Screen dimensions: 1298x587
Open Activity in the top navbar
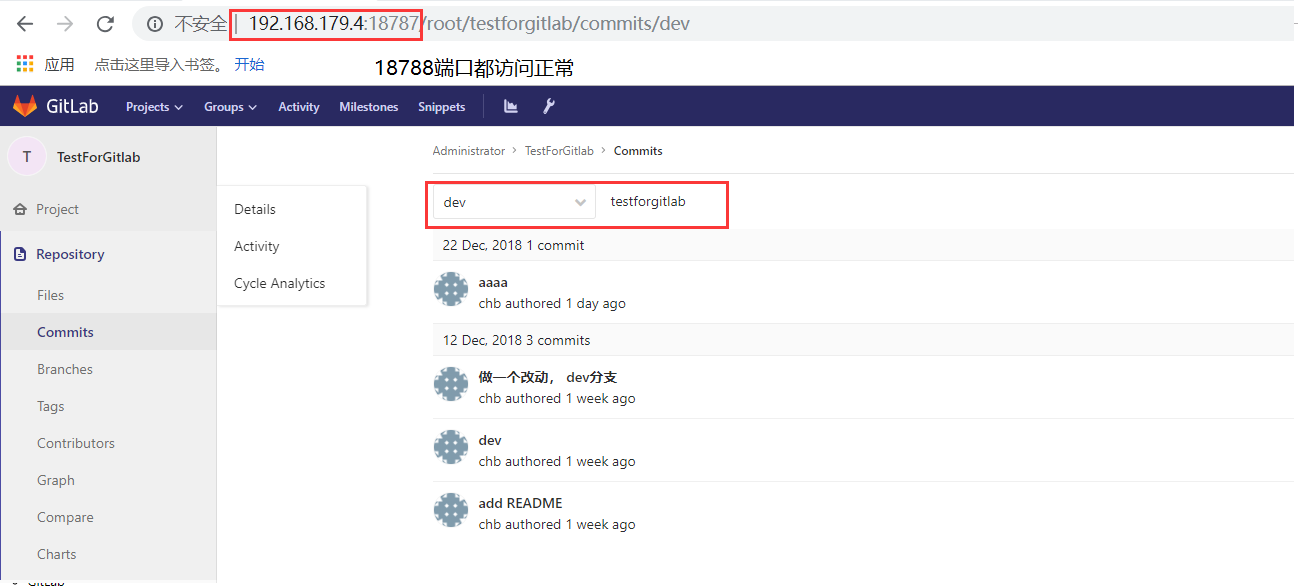(299, 107)
